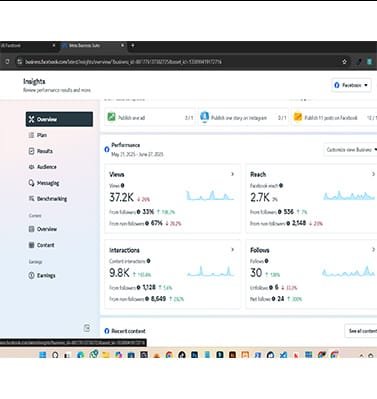The image size is (377, 399).
Task: Click the Views sparkline chart
Action: (x=210, y=196)
